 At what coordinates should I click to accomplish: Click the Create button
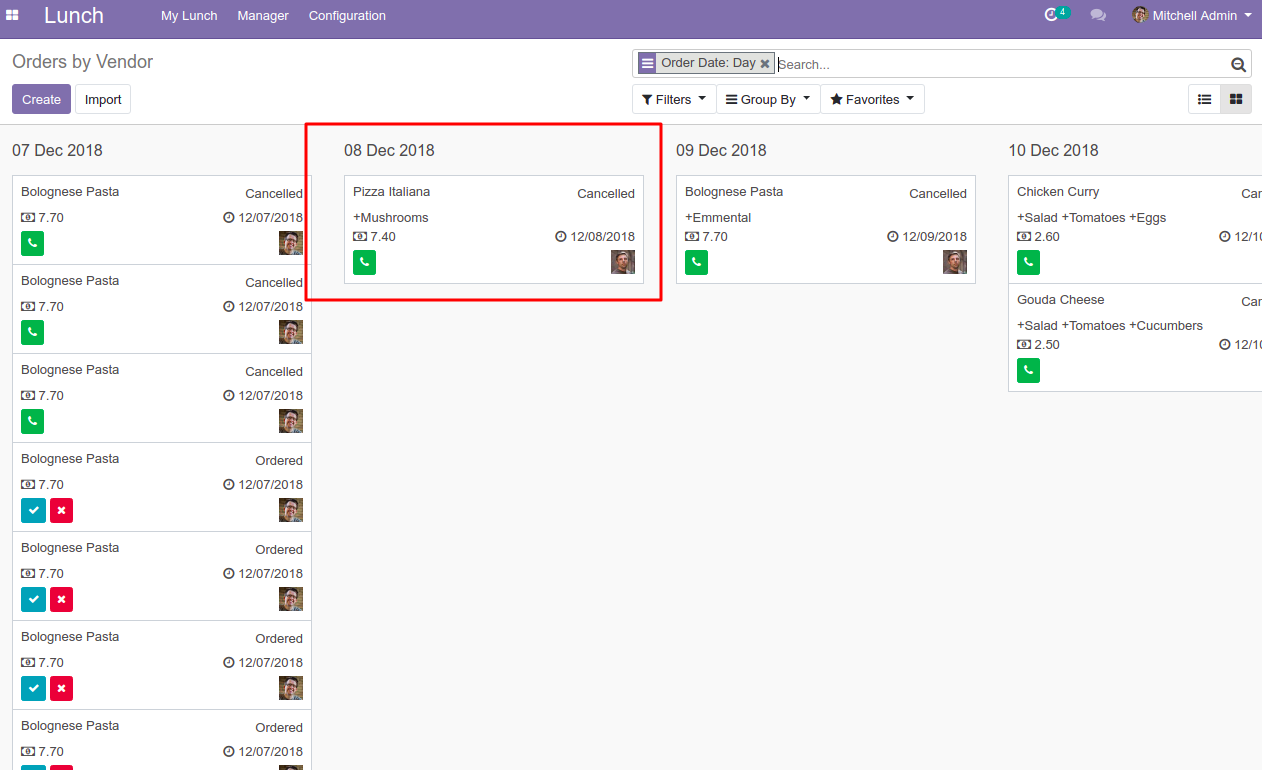point(40,99)
